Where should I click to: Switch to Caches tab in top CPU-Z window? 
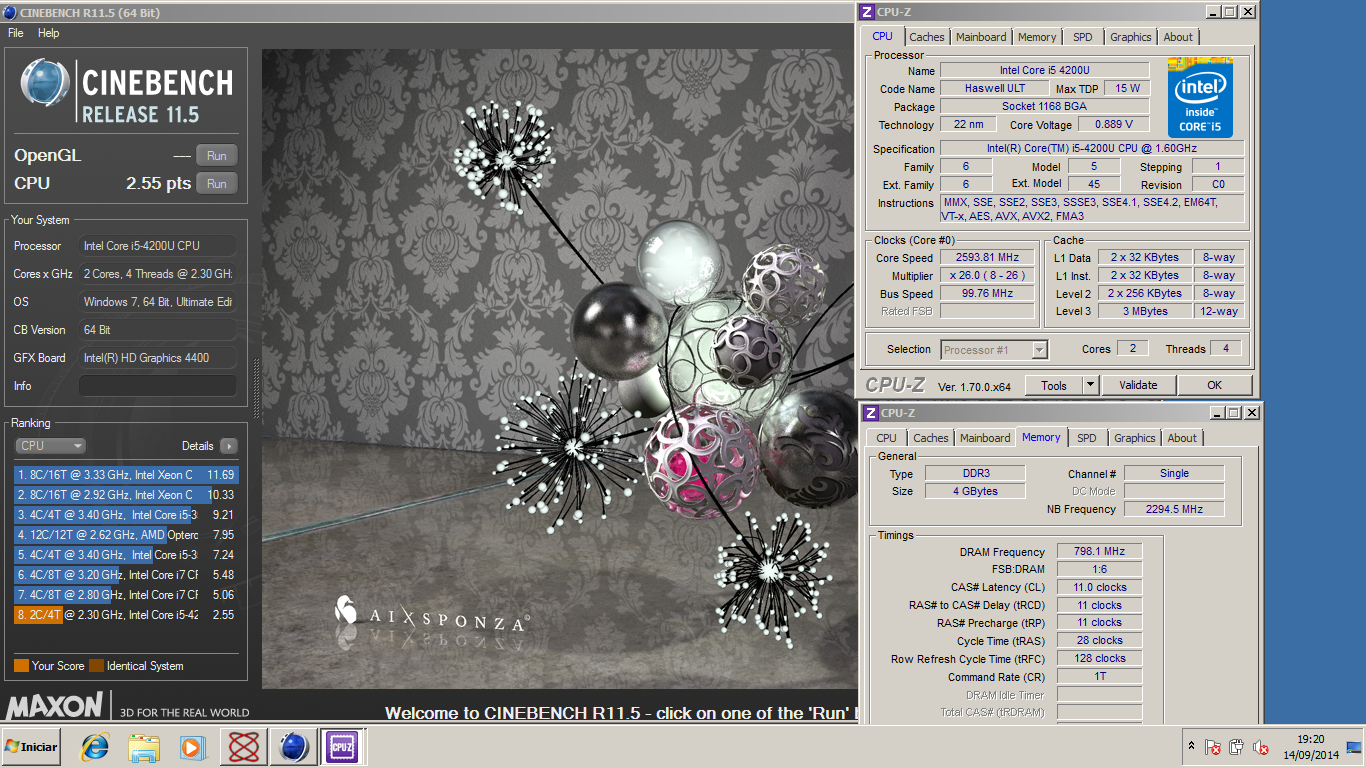point(927,37)
